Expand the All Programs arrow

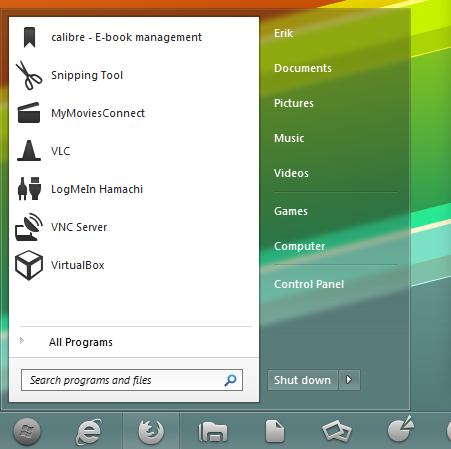[22, 340]
